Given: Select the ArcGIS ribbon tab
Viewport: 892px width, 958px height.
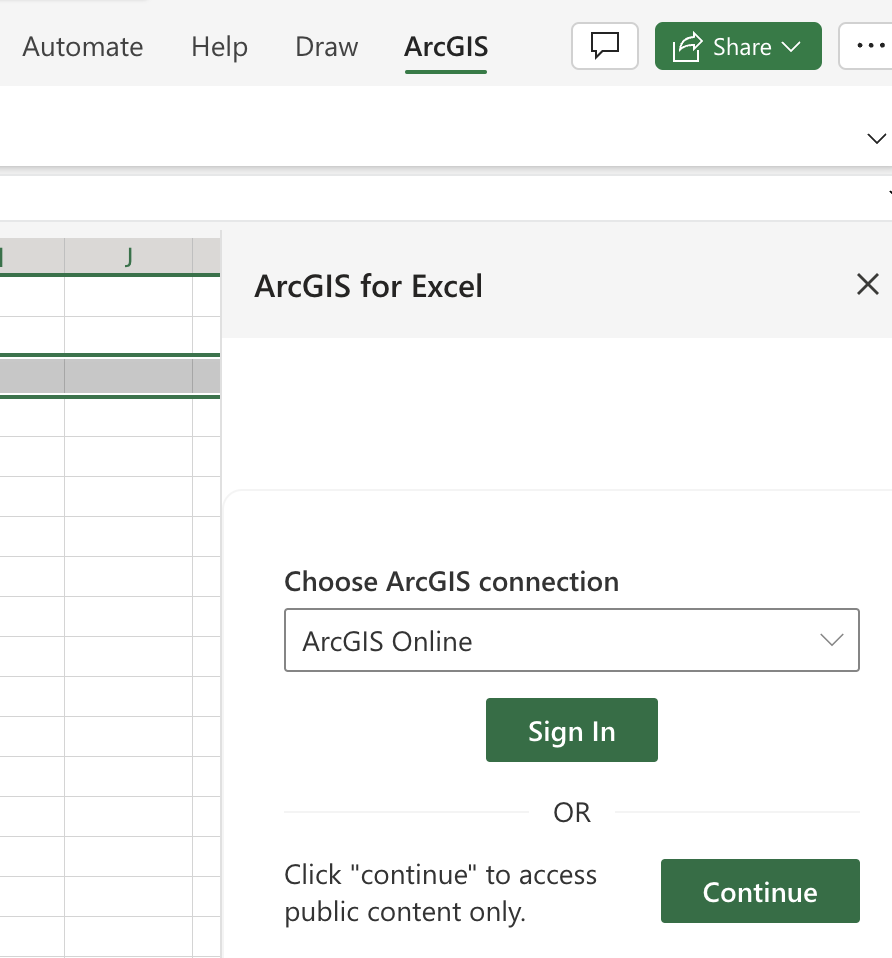Looking at the screenshot, I should (446, 47).
